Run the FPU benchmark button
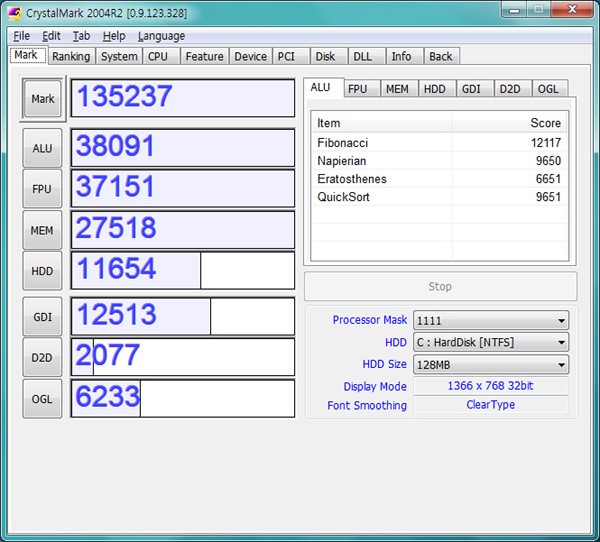This screenshot has height=542, width=600. tap(42, 189)
